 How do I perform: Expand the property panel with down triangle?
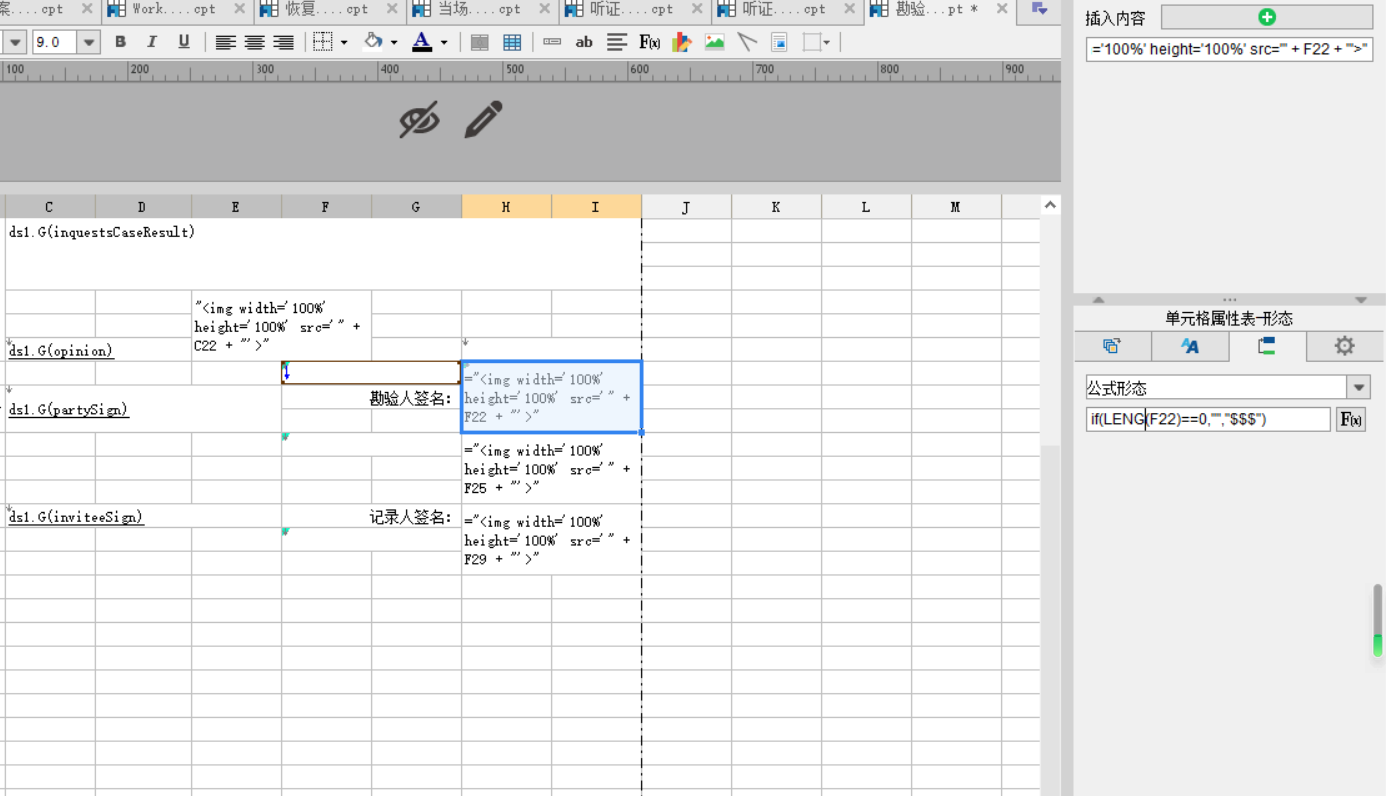1361,300
